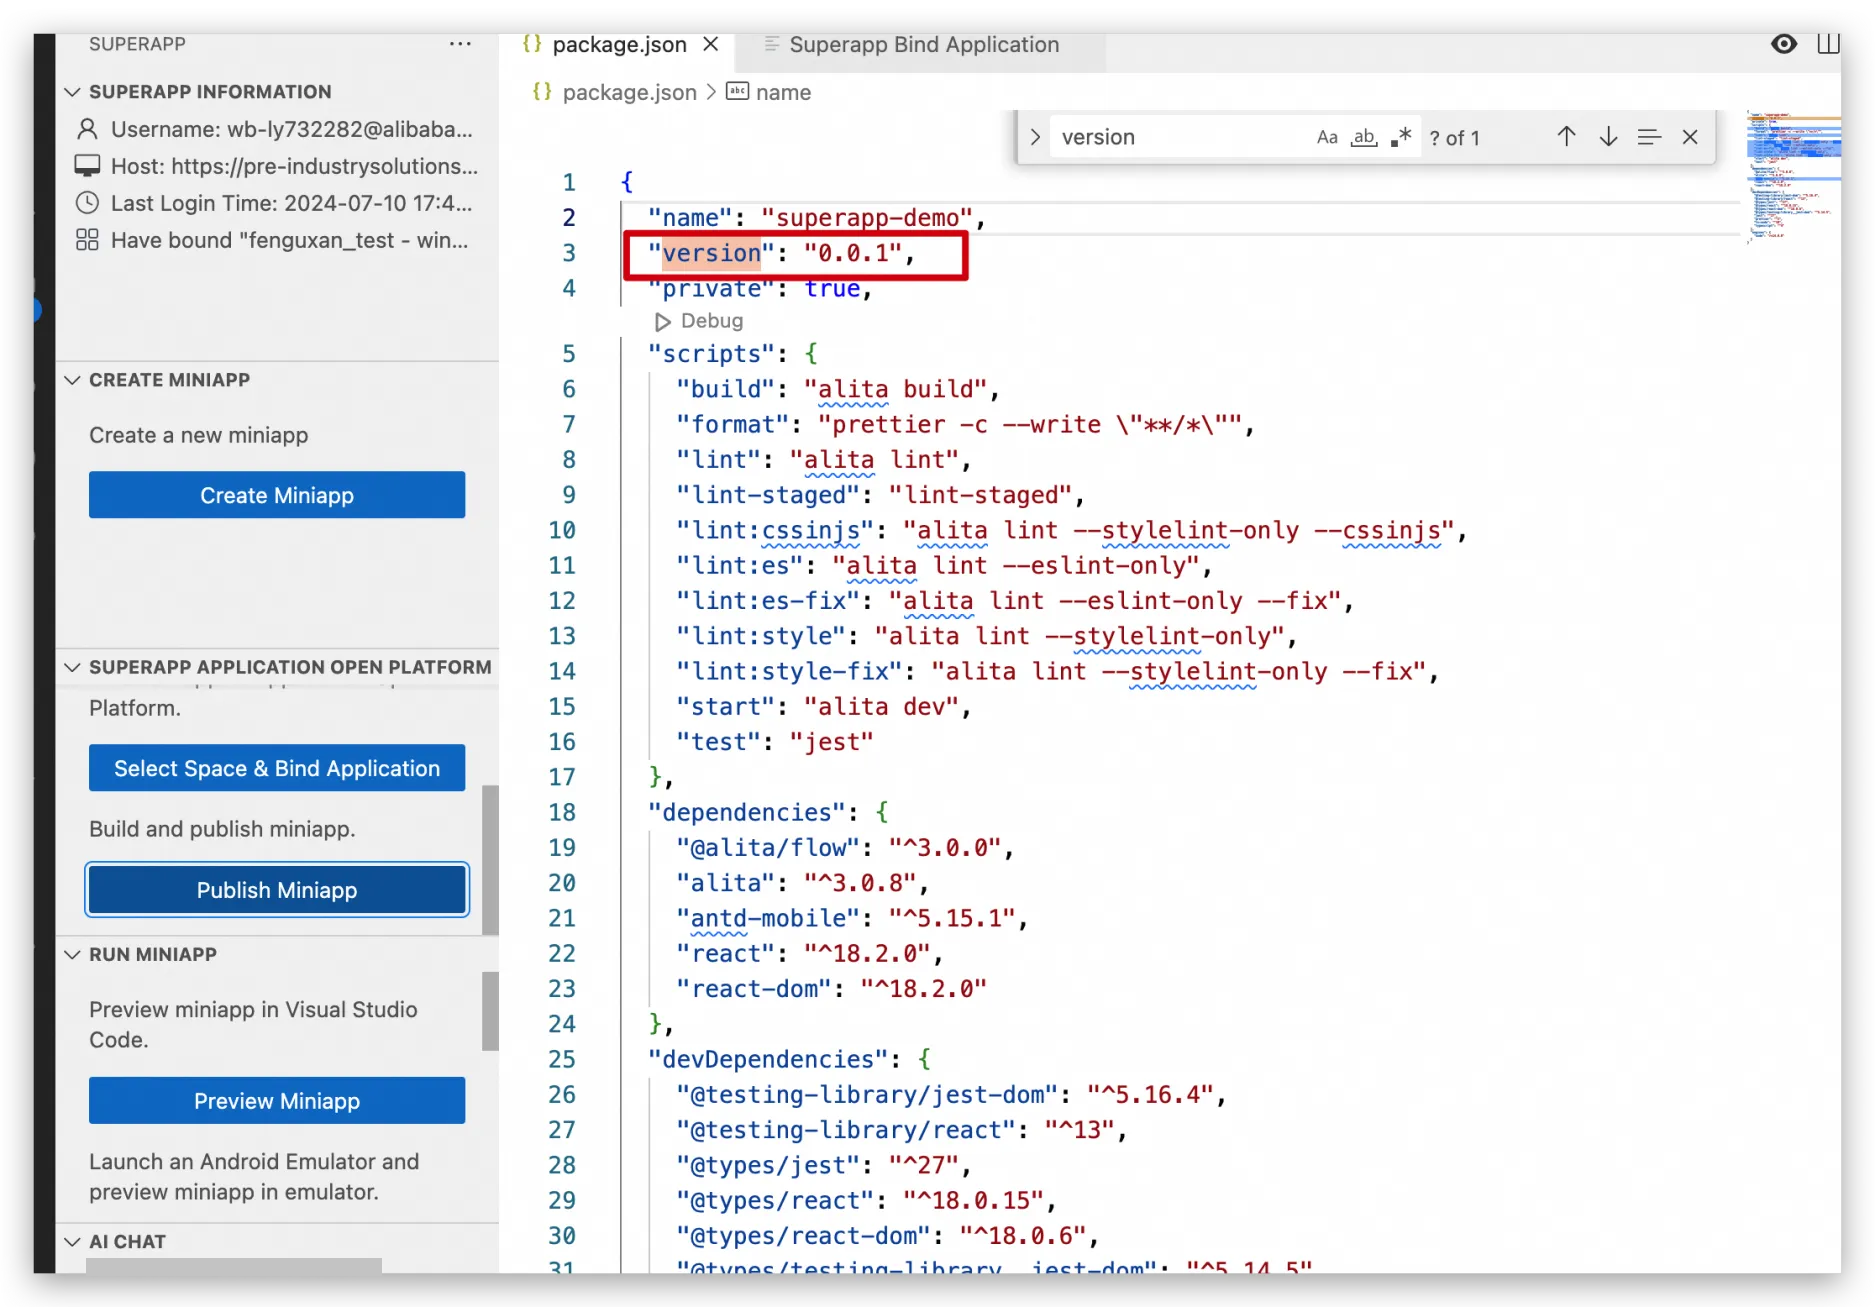Open the SUPERAPP panel more actions menu
The height and width of the screenshot is (1307, 1875).
460,44
